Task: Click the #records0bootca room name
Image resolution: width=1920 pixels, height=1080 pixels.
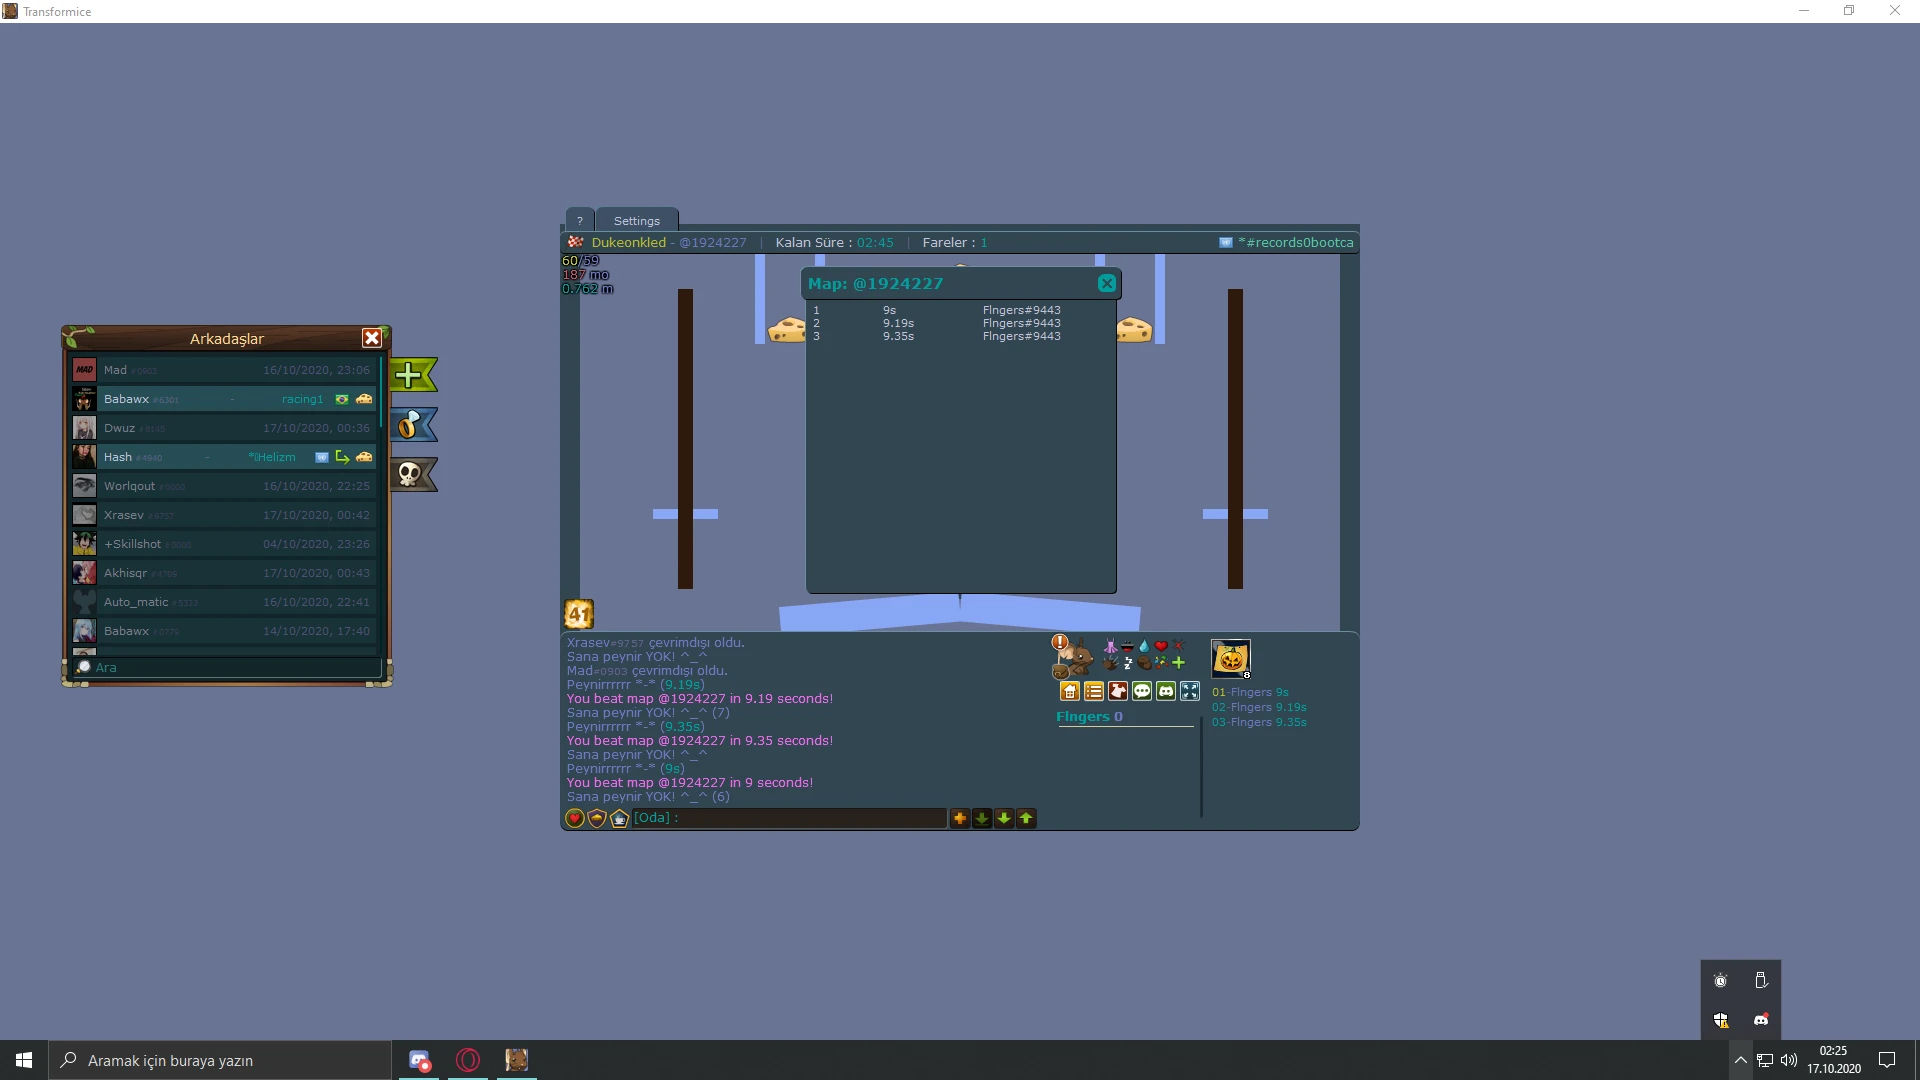Action: 1296,242
